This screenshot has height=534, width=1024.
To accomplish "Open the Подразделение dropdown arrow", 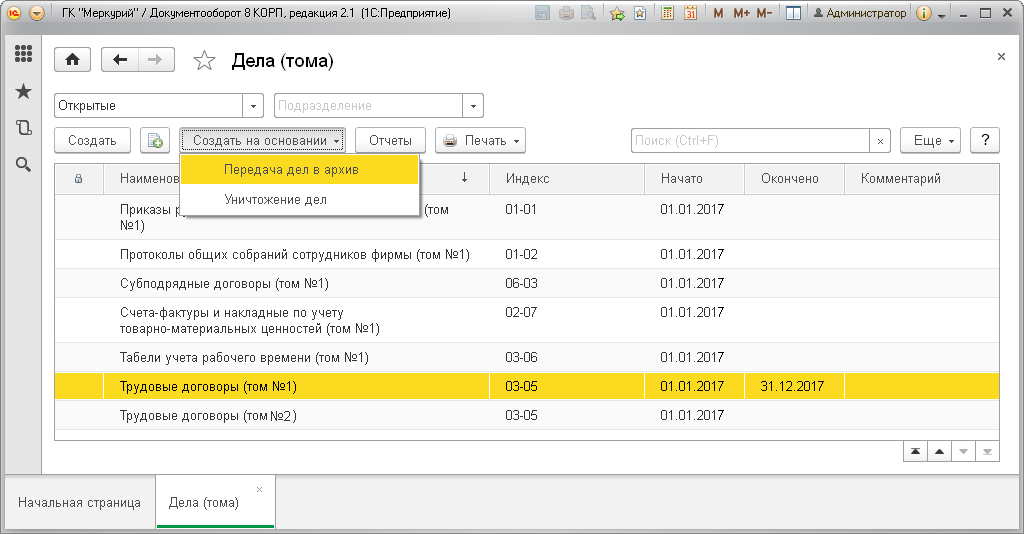I will tap(473, 106).
